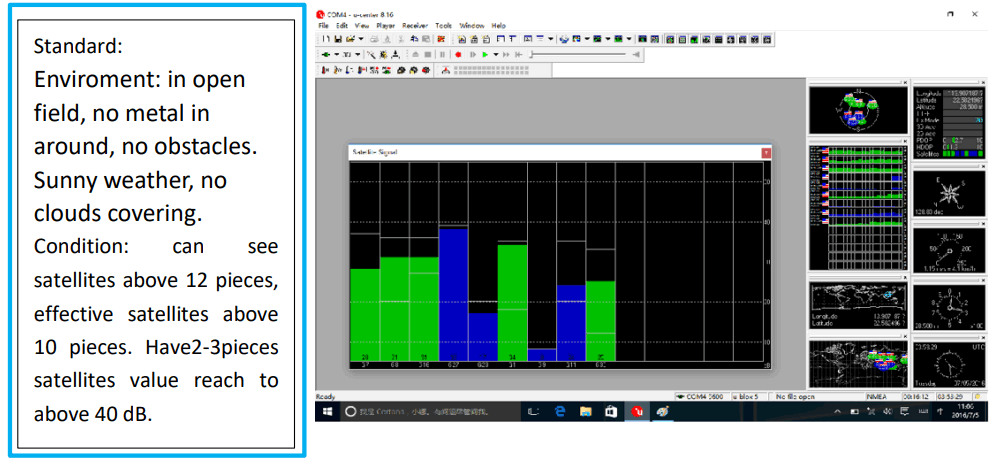Click the icon after player slider
The height and width of the screenshot is (464, 994).
[x=636, y=55]
